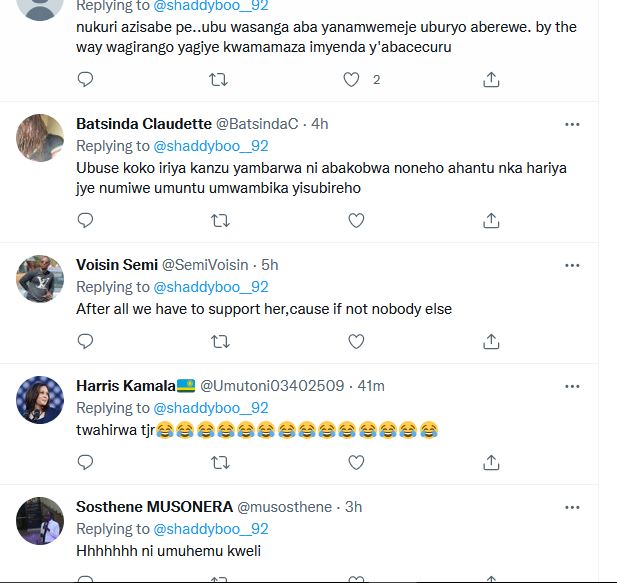
Task: Like the top tweet with 2 likes
Action: pyautogui.click(x=352, y=79)
